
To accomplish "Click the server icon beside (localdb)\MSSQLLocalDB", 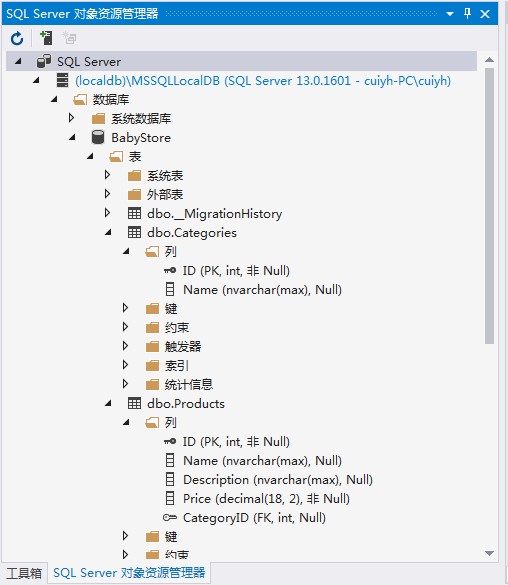I will (x=62, y=80).
